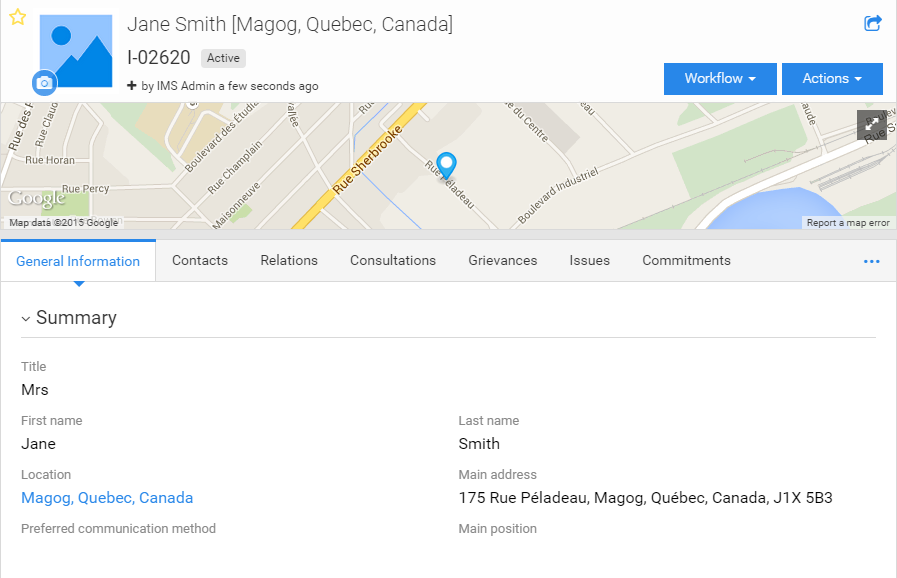Image resolution: width=897 pixels, height=578 pixels.
Task: Mark record as favorite with star icon
Action: point(18,17)
